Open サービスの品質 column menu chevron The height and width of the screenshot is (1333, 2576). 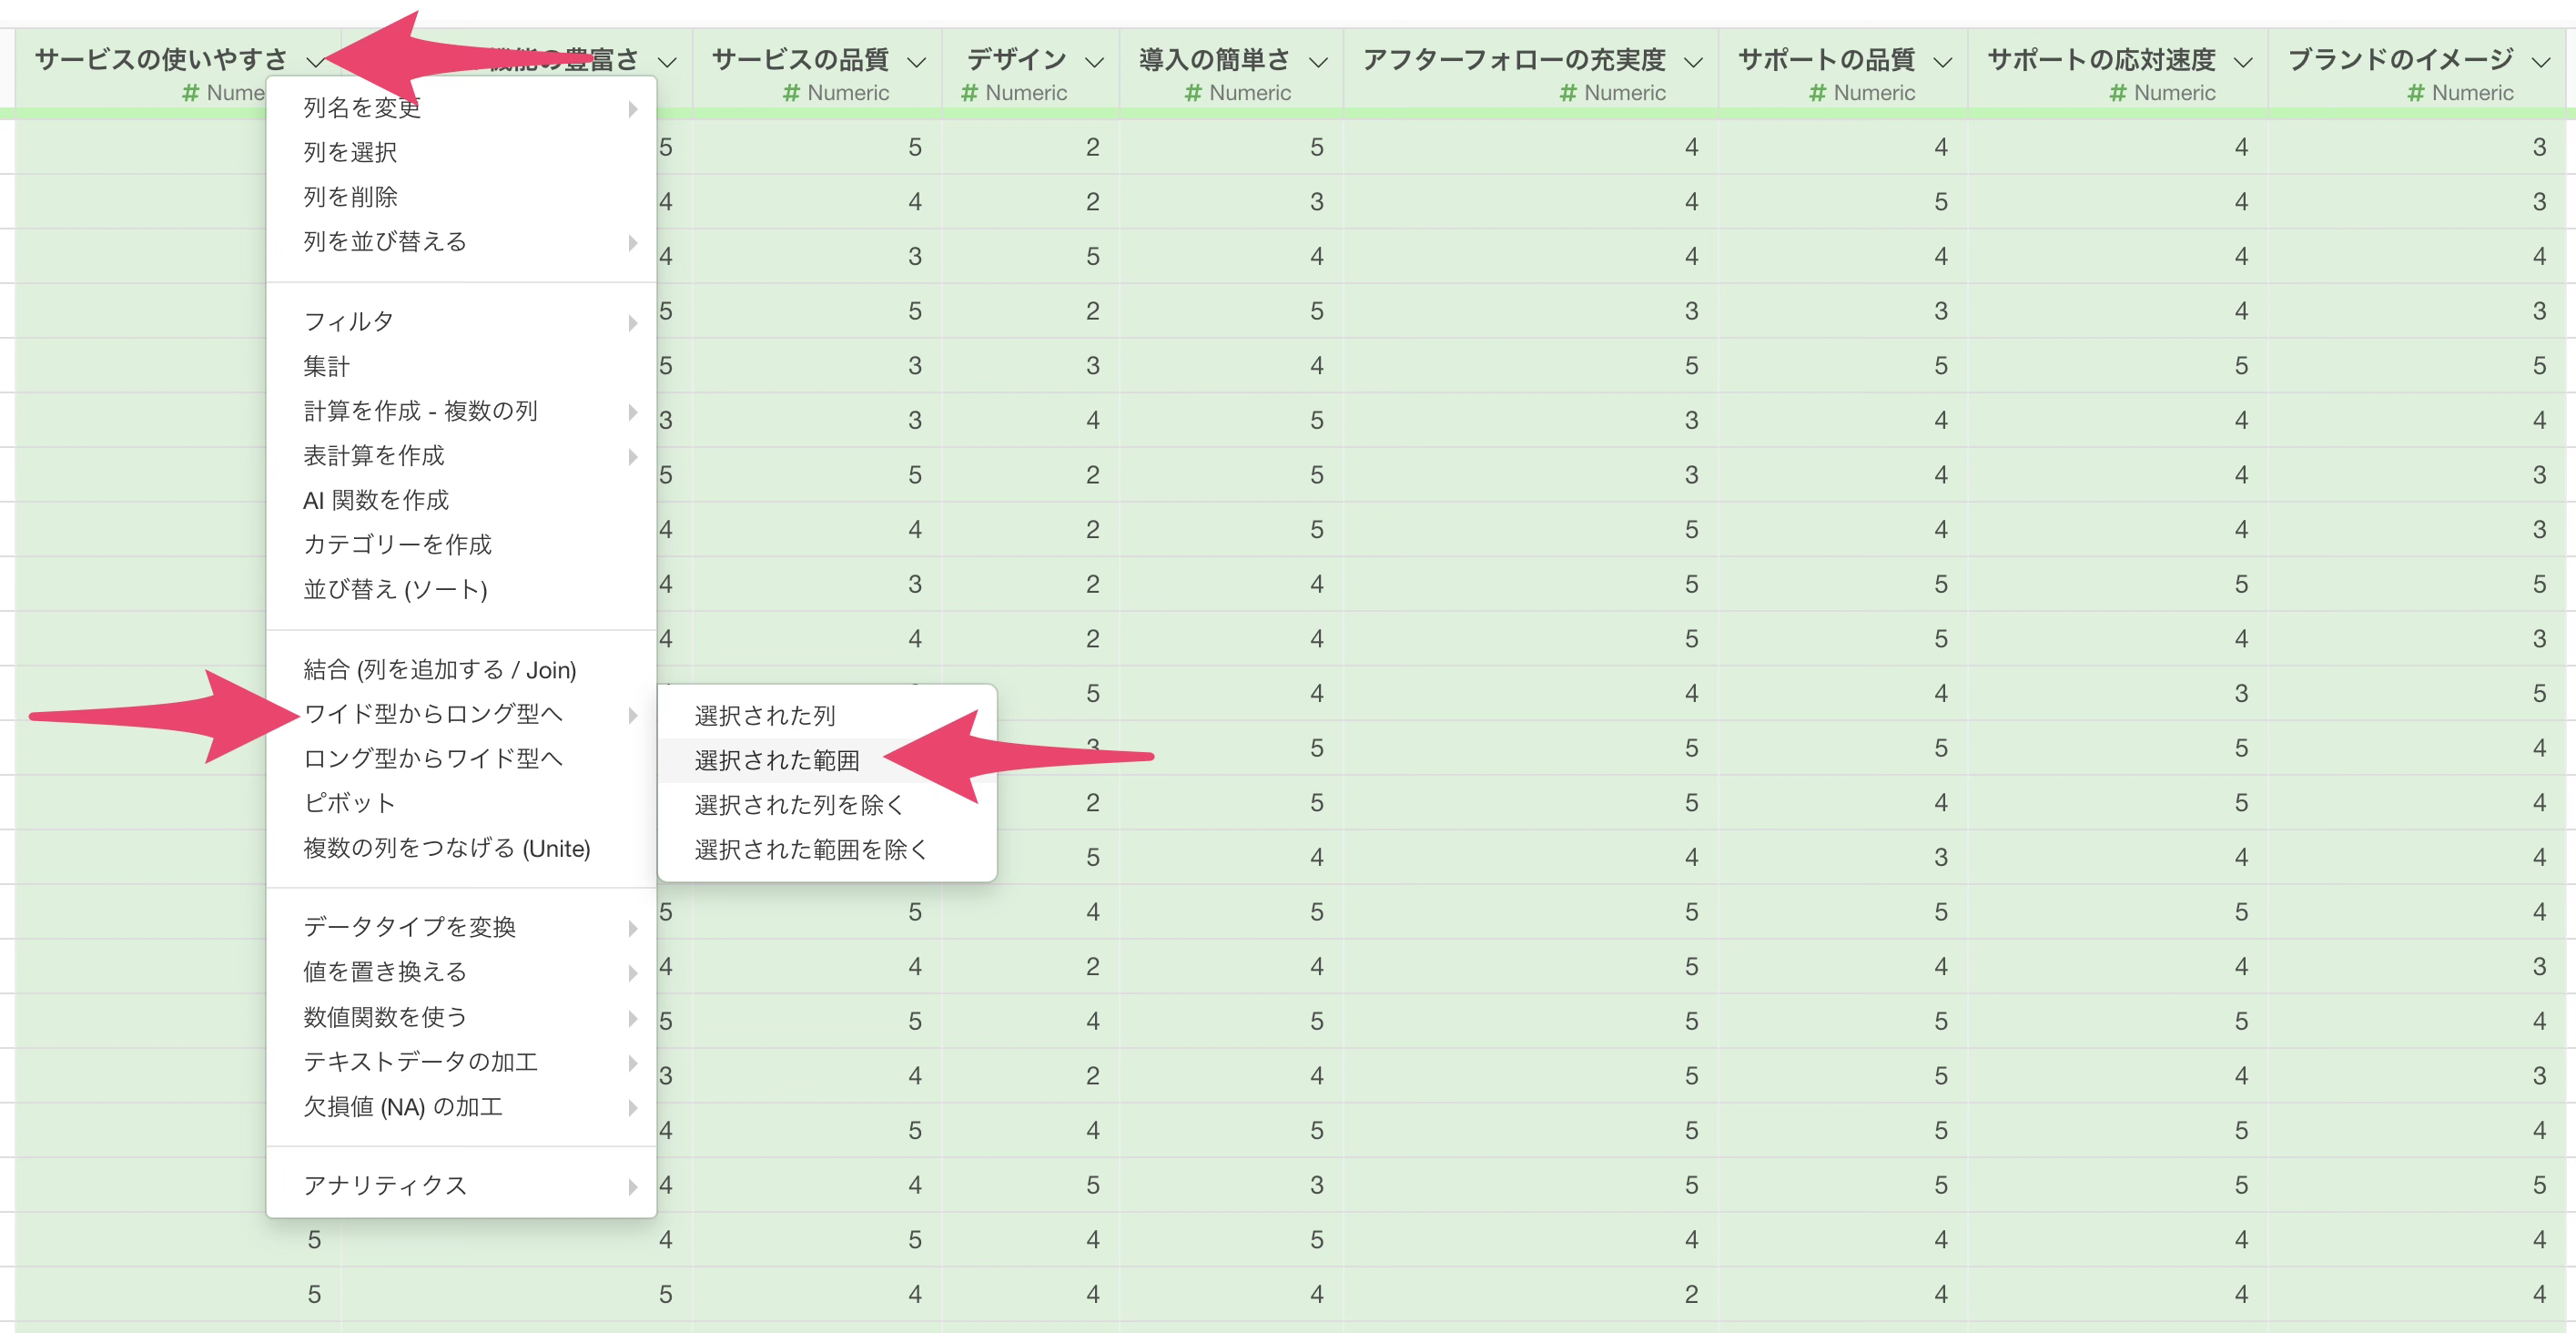coord(916,62)
